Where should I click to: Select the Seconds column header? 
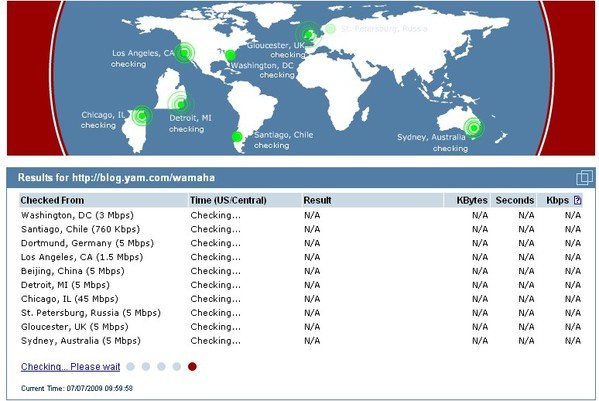click(x=514, y=200)
